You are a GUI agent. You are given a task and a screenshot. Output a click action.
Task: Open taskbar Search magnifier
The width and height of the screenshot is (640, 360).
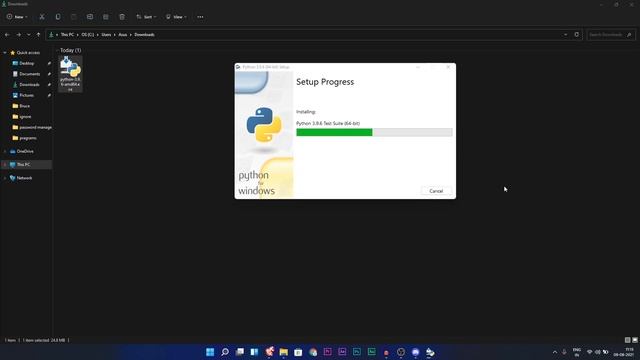coord(225,352)
